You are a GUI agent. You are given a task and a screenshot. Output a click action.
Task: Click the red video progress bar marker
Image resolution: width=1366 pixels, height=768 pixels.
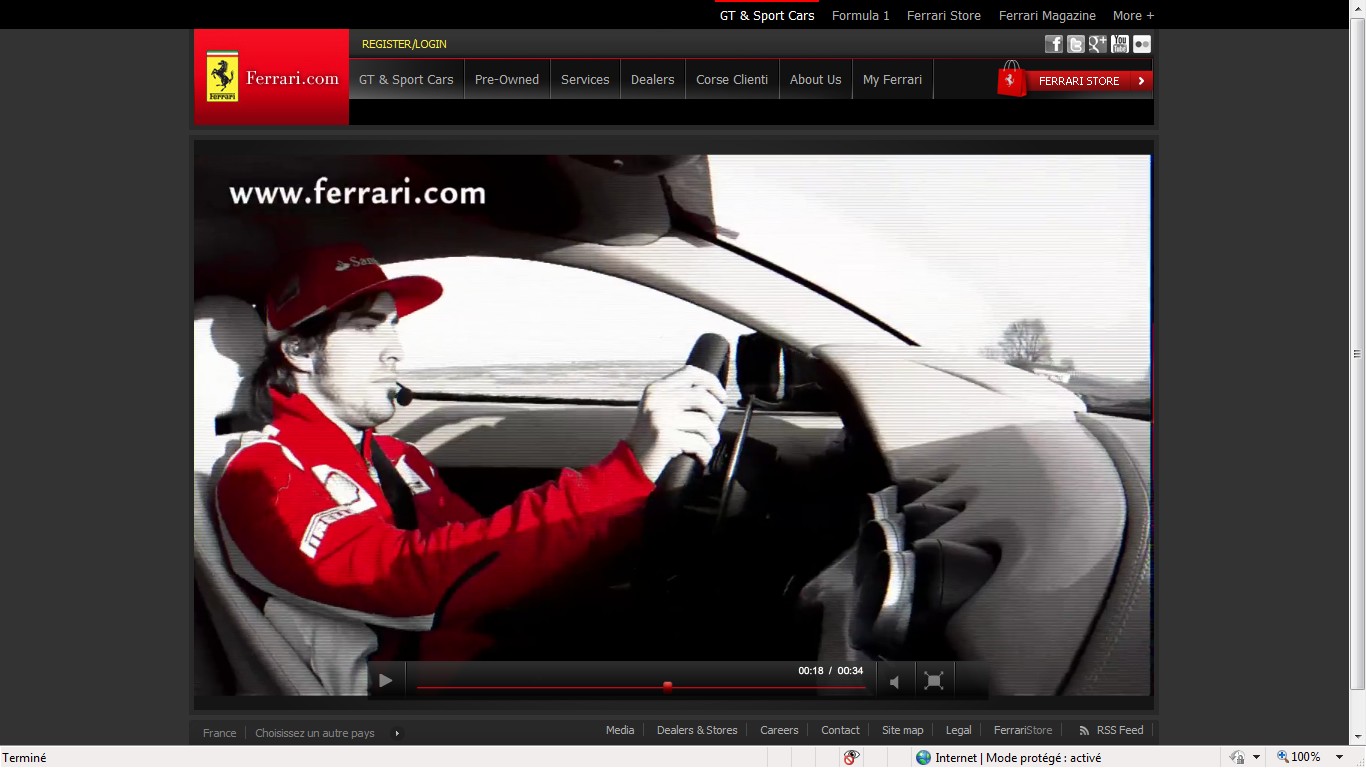click(667, 686)
